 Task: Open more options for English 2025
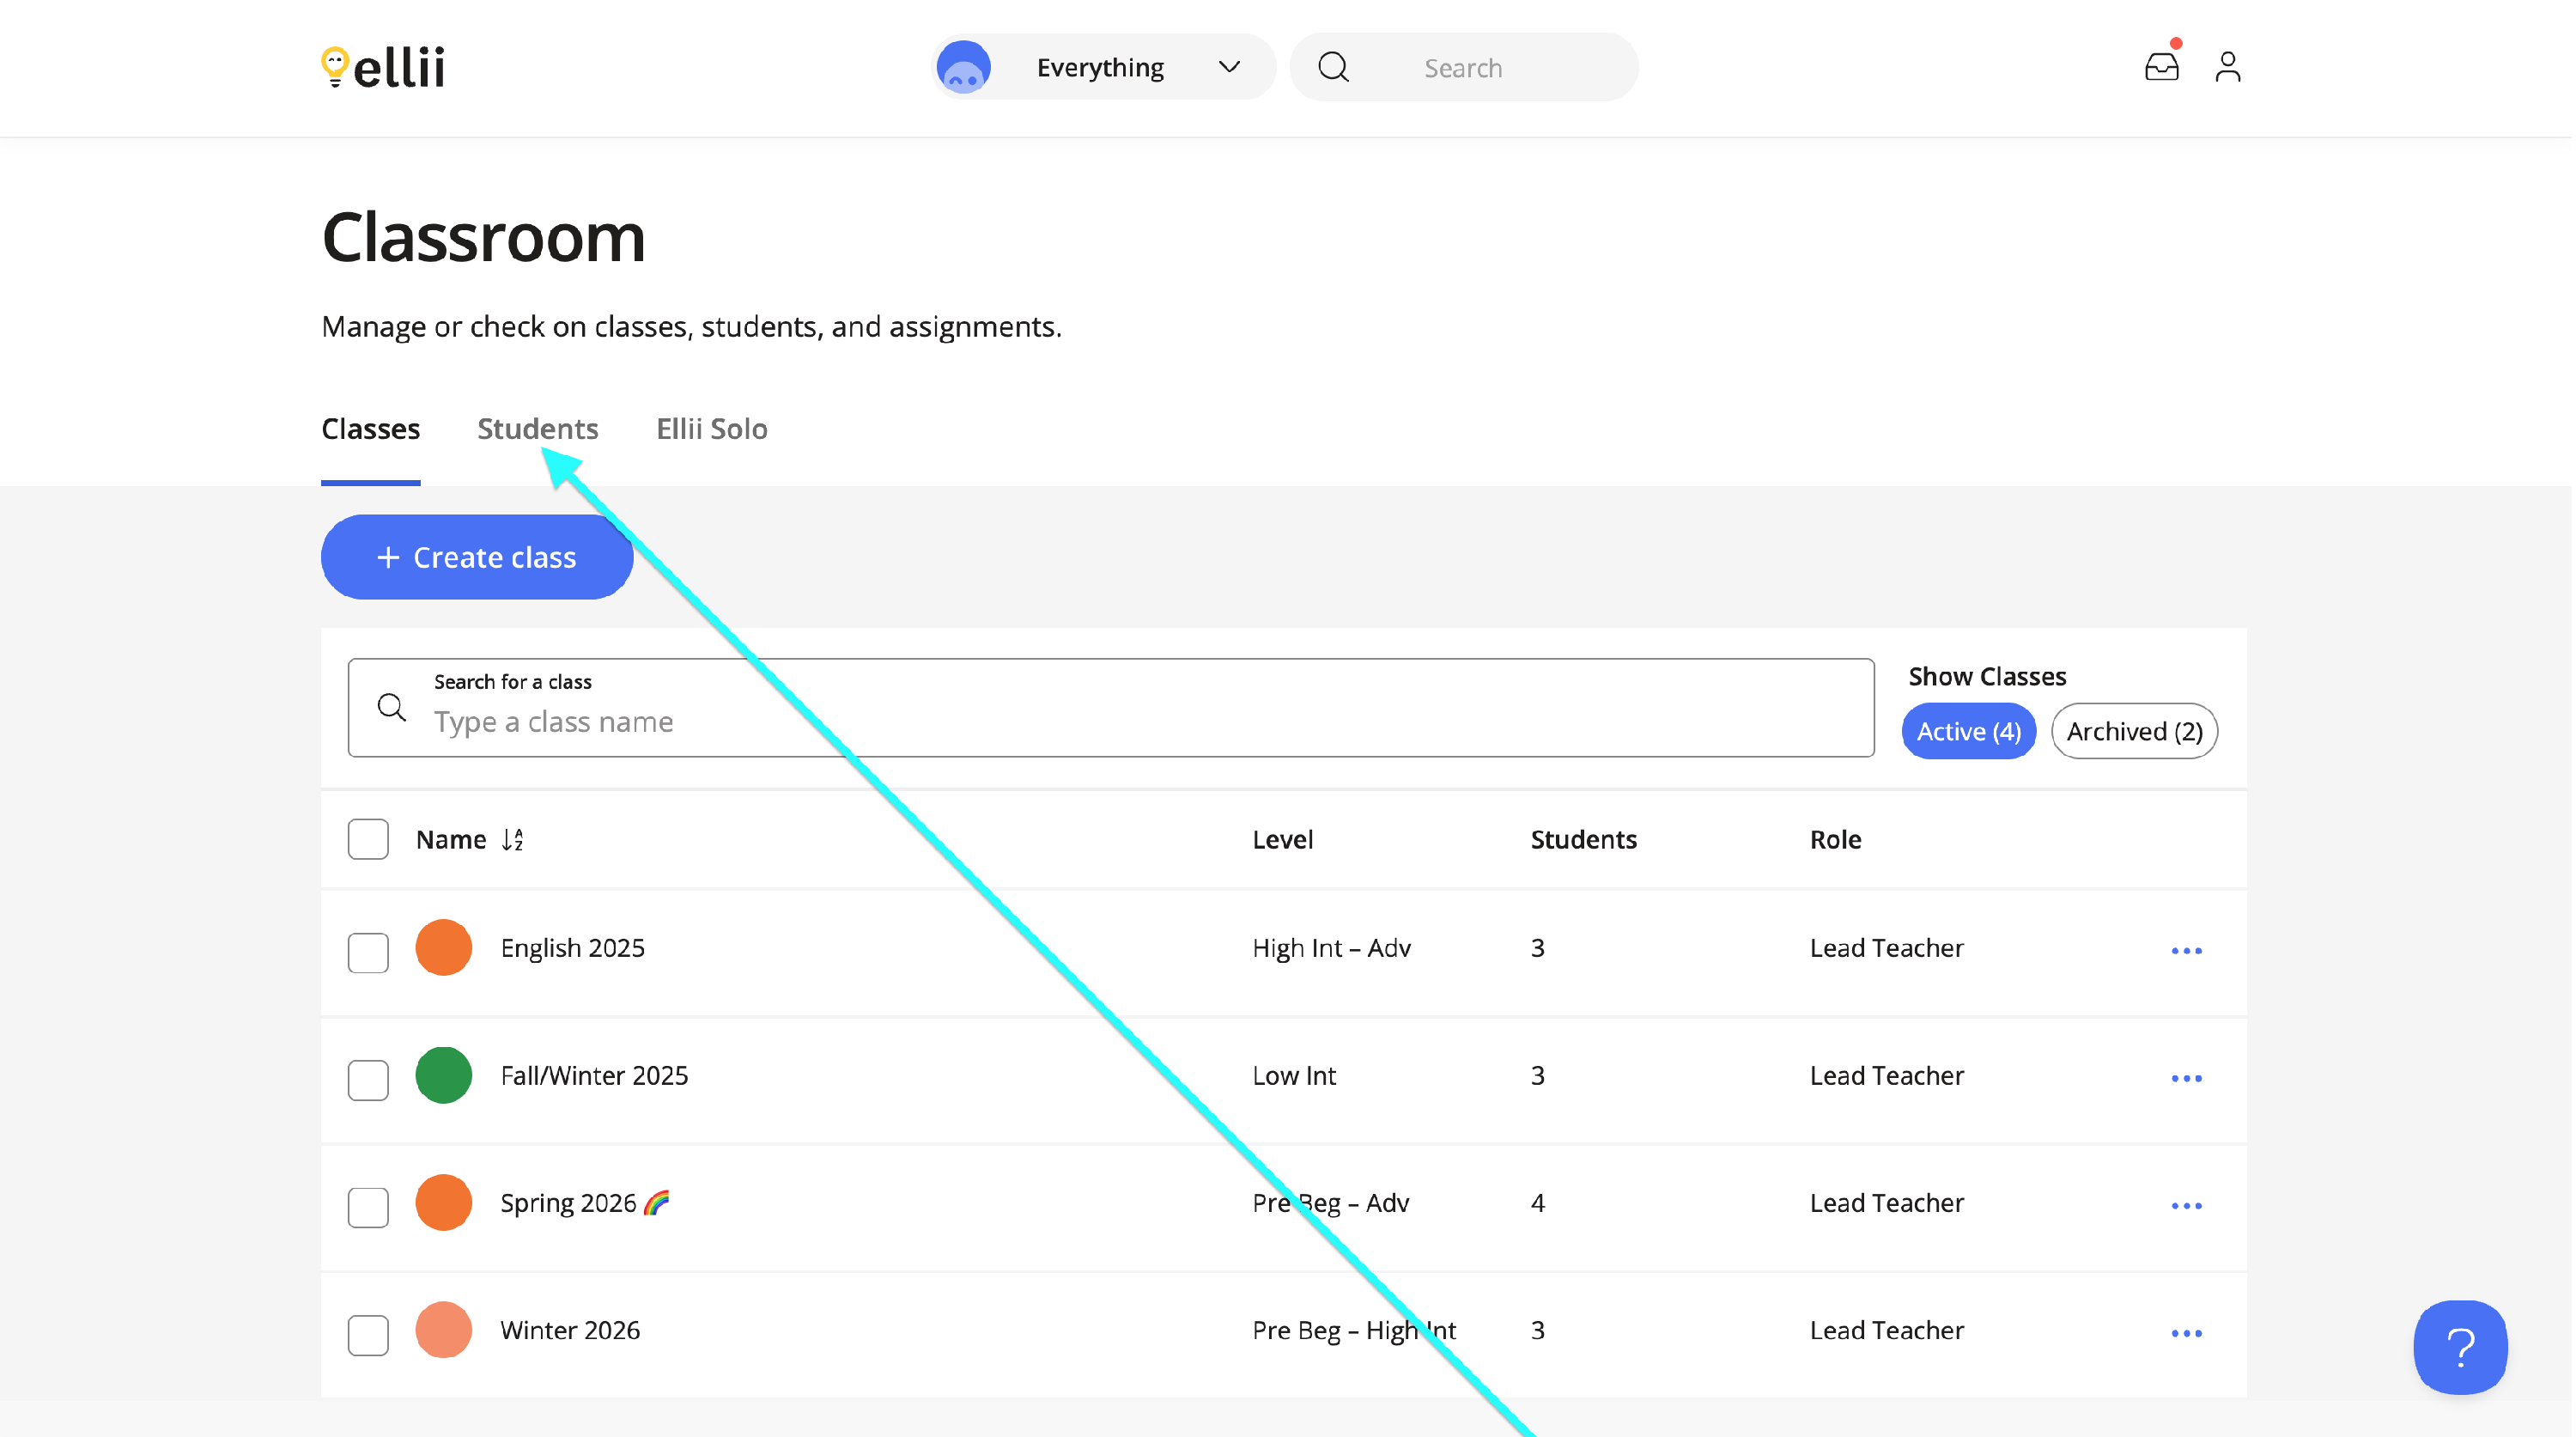coord(2186,950)
